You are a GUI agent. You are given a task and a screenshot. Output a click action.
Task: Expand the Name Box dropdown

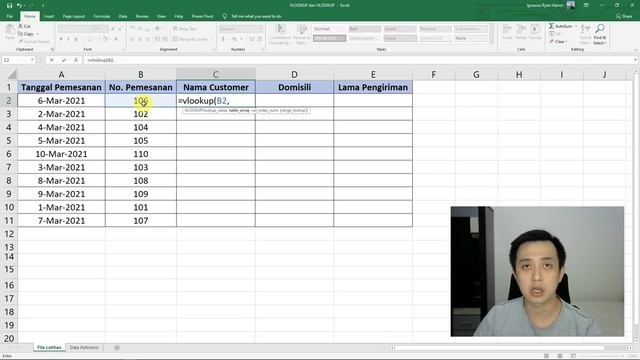32,60
